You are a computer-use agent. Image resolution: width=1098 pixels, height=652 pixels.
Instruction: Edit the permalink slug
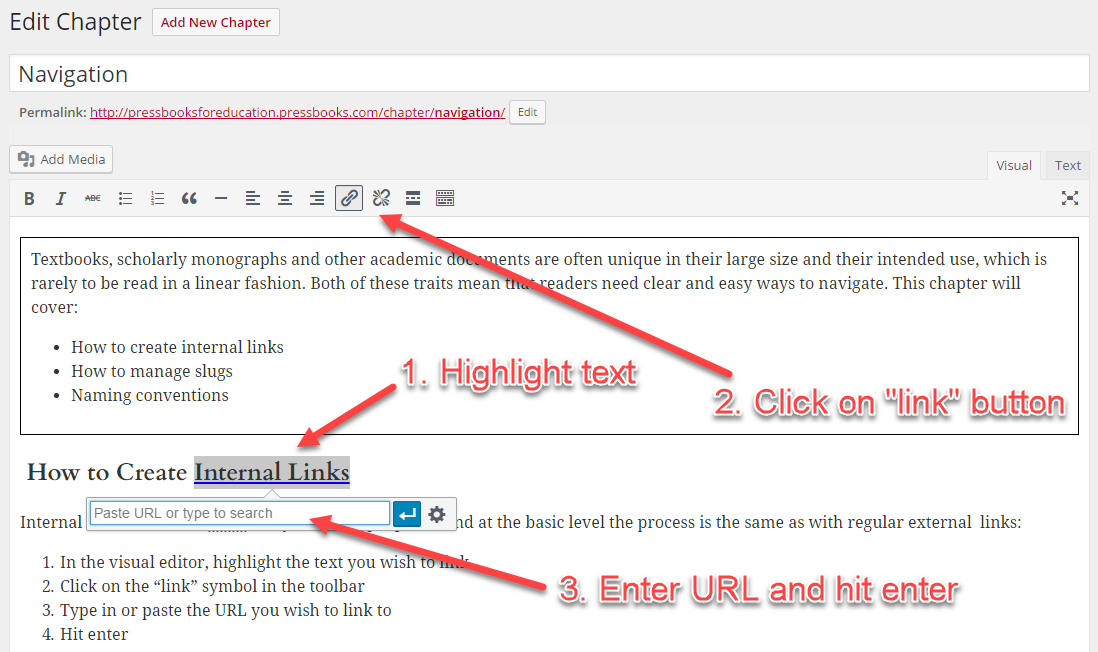pos(527,112)
